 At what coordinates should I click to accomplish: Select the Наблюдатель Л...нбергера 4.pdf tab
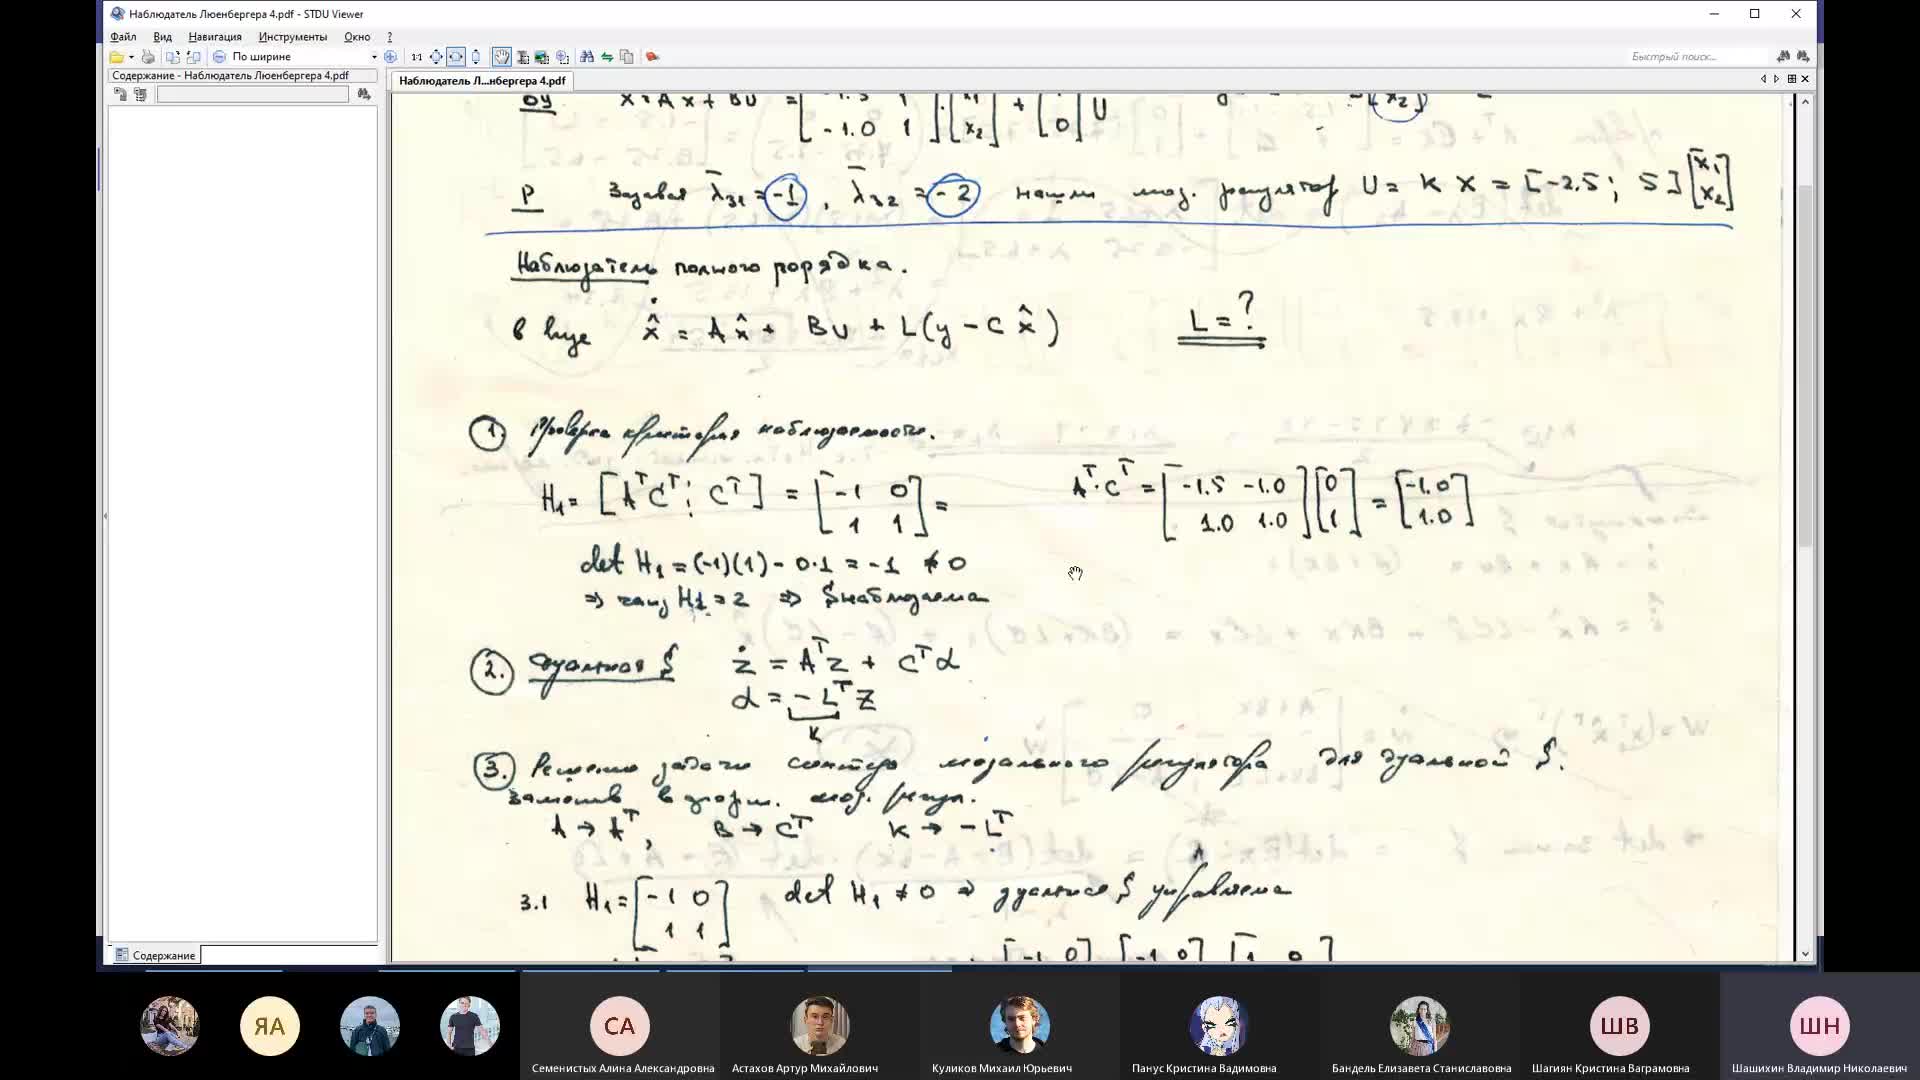(x=482, y=81)
